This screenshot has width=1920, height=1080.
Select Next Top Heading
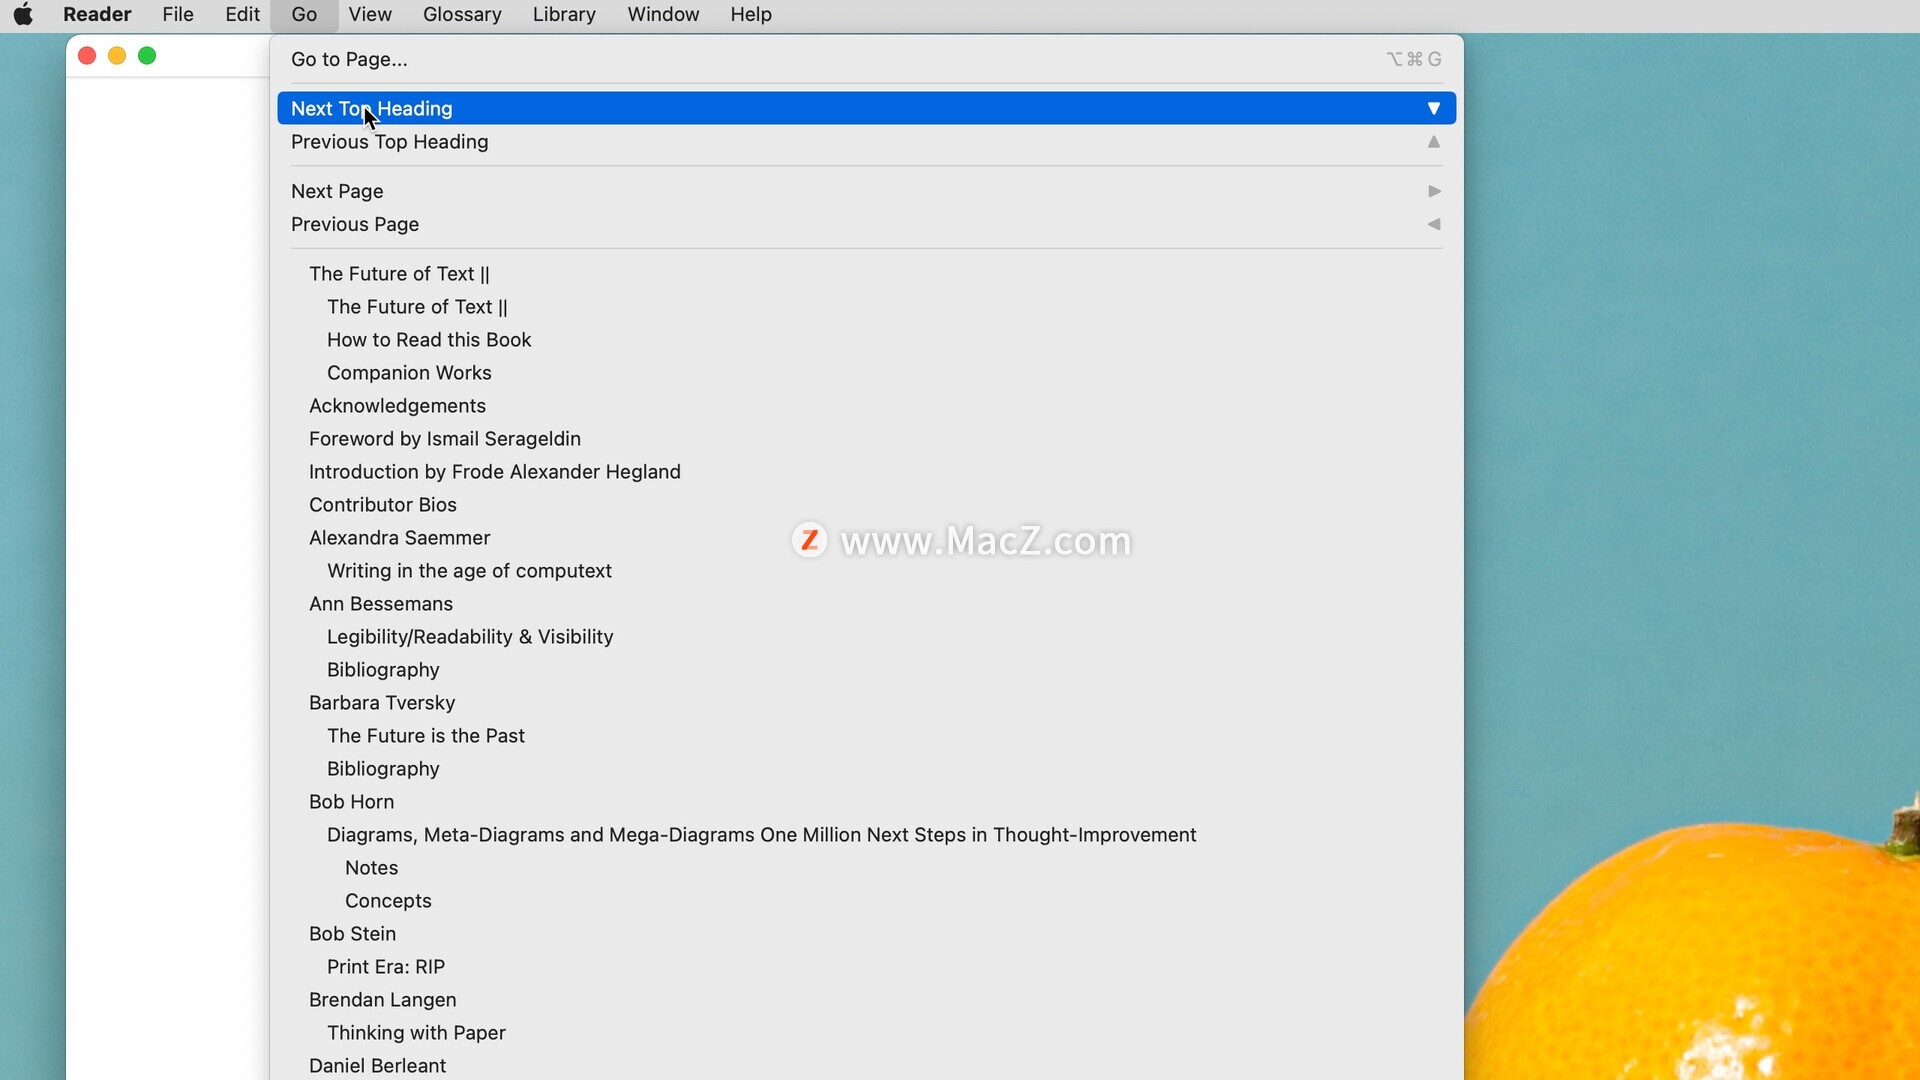click(x=866, y=108)
